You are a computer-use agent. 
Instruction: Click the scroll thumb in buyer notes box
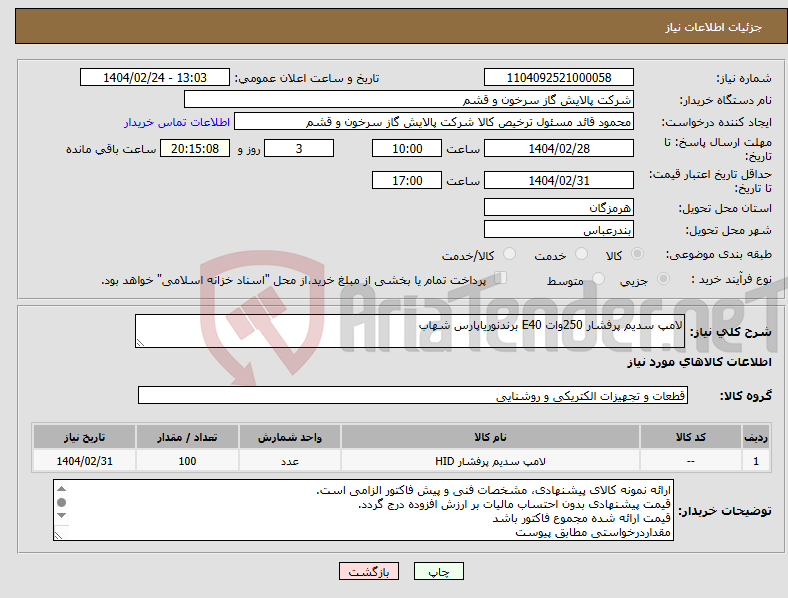[61, 502]
